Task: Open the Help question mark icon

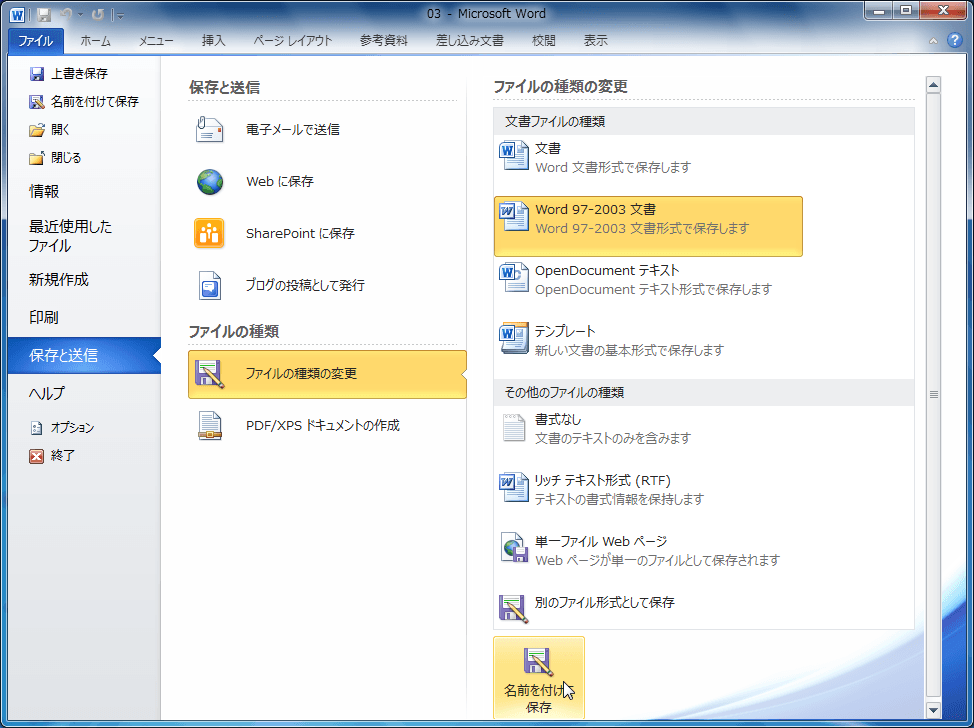Action: pos(954,40)
